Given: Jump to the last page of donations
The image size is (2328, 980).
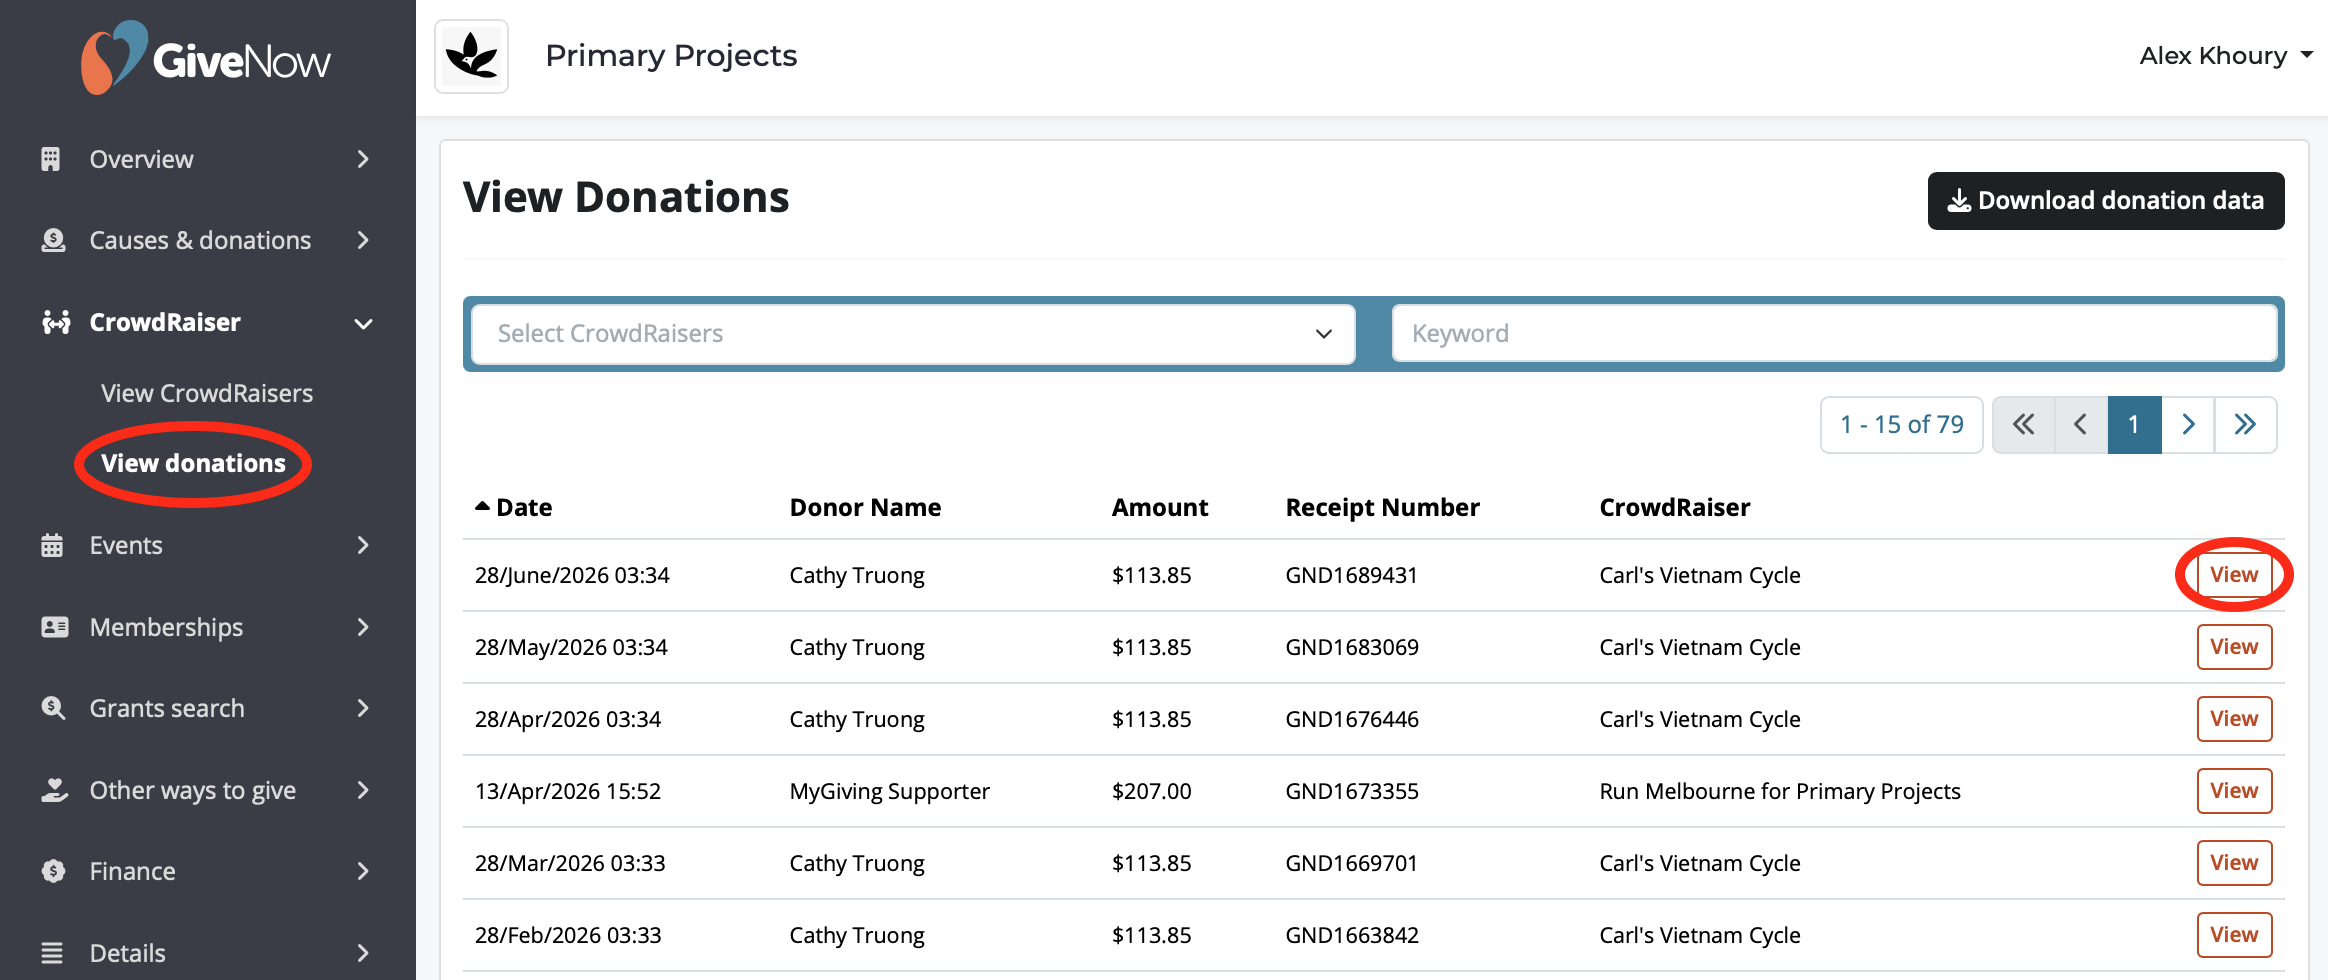Looking at the screenshot, I should (2245, 425).
